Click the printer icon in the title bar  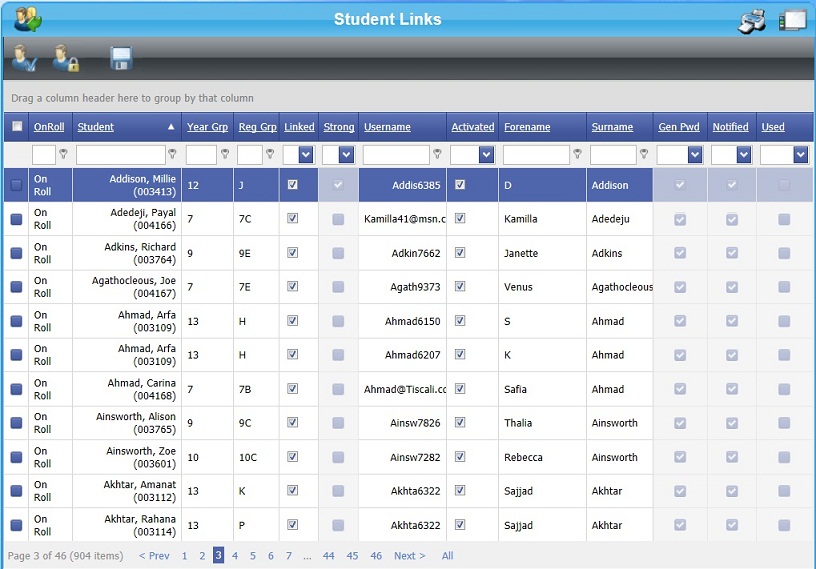click(752, 21)
